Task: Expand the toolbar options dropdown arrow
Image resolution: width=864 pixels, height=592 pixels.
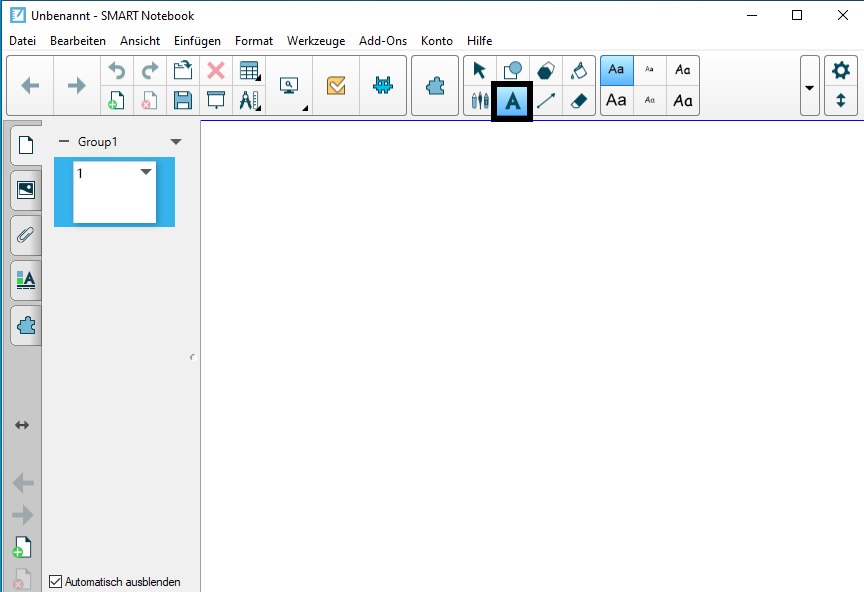Action: 809,86
